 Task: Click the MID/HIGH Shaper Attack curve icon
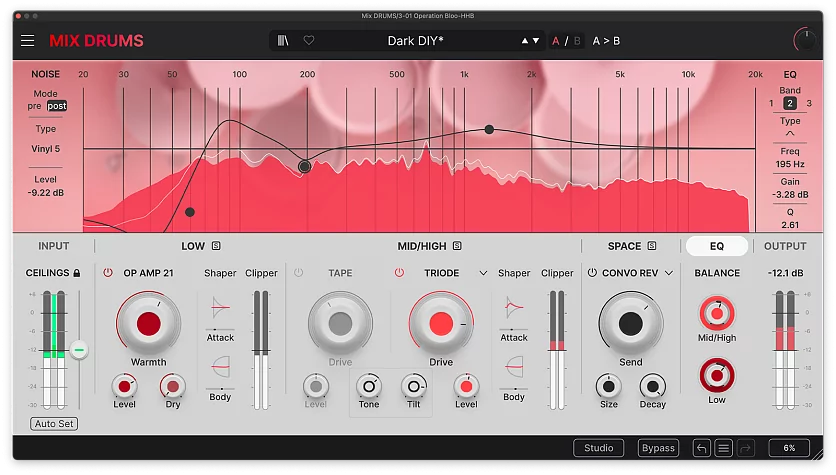tap(514, 308)
